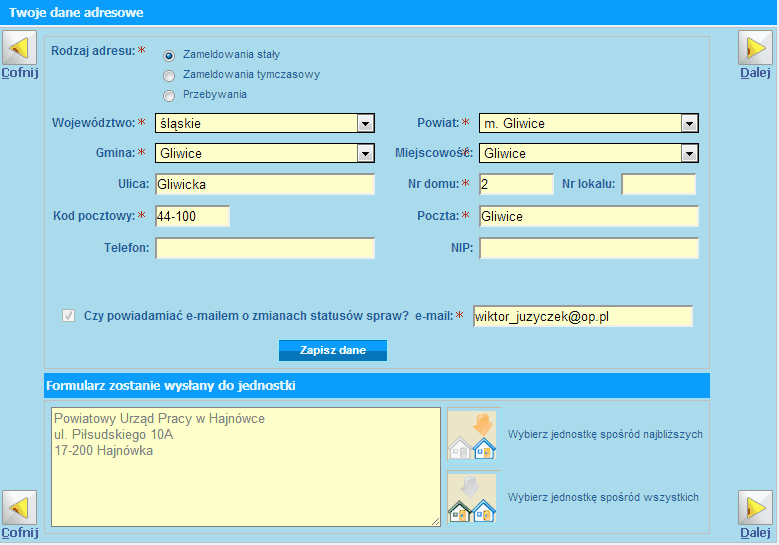Viewport: 779px width, 545px height.
Task: Click the 'Czy powiadamiać e-mailem' label text
Action: pos(246,315)
